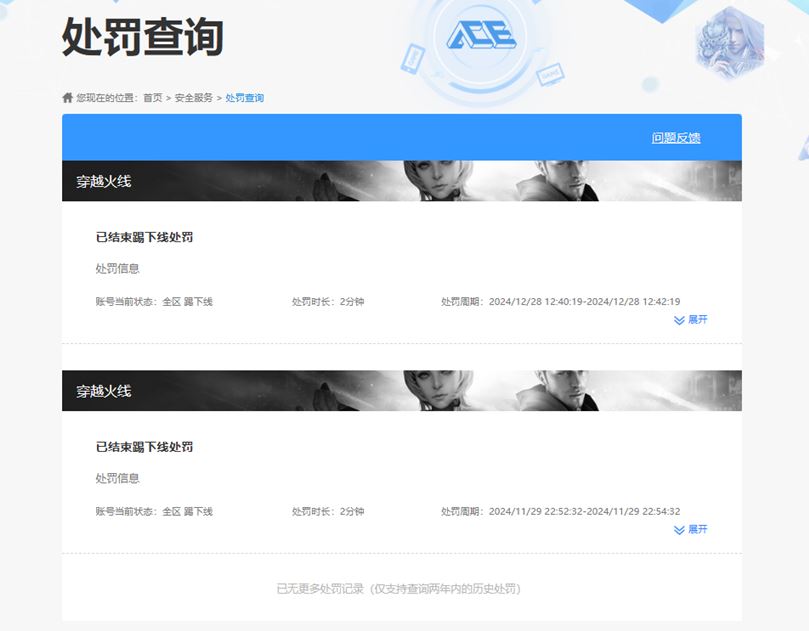Screen dimensions: 809x631
Task: Click the hexagon character avatar in the header
Action: pos(730,43)
